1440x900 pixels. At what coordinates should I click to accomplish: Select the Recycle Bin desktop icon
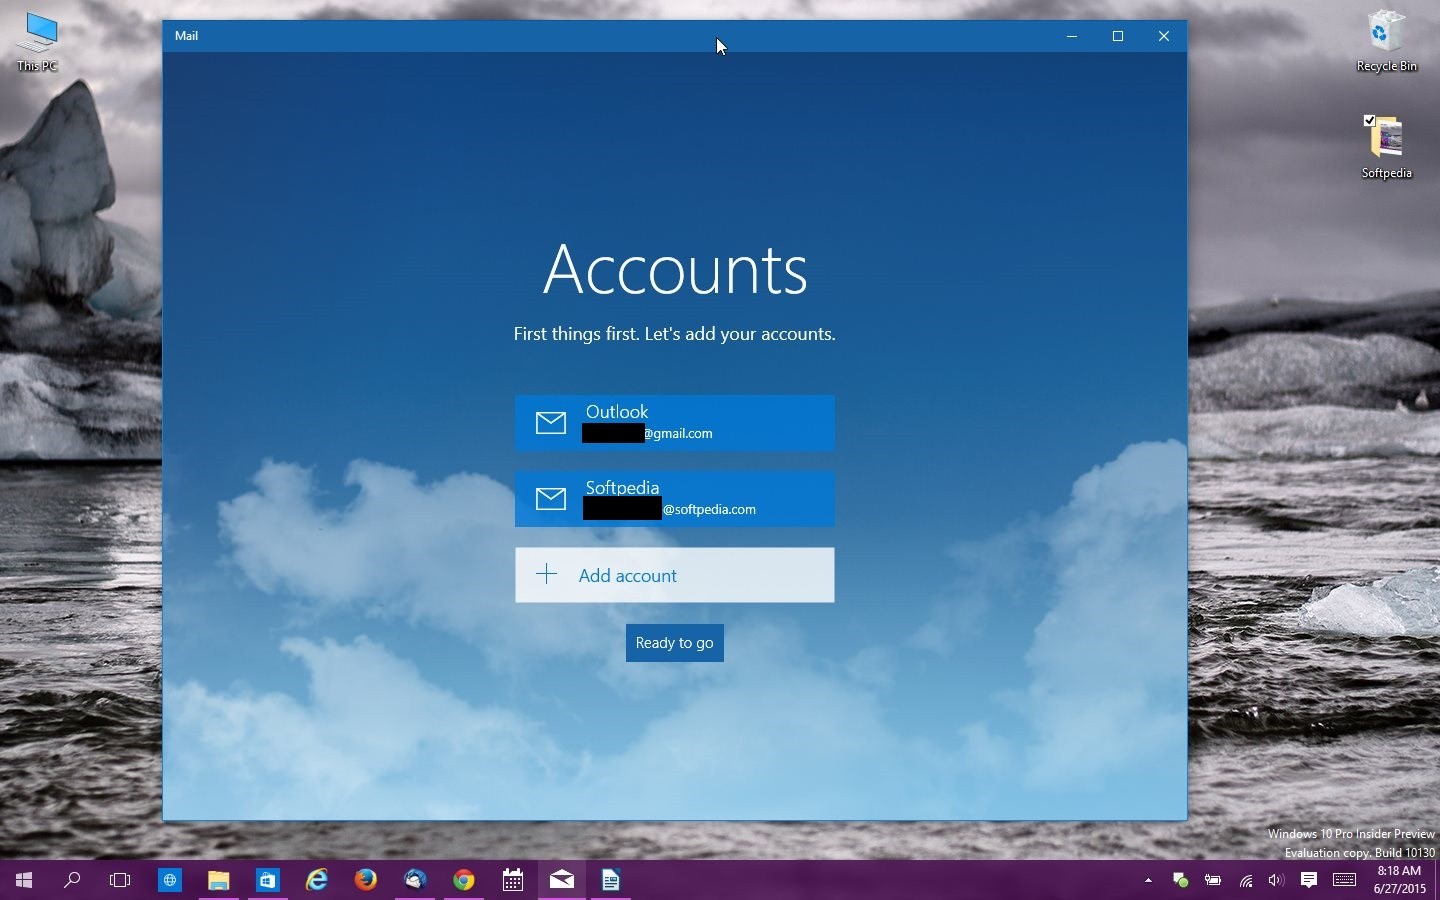(1386, 41)
